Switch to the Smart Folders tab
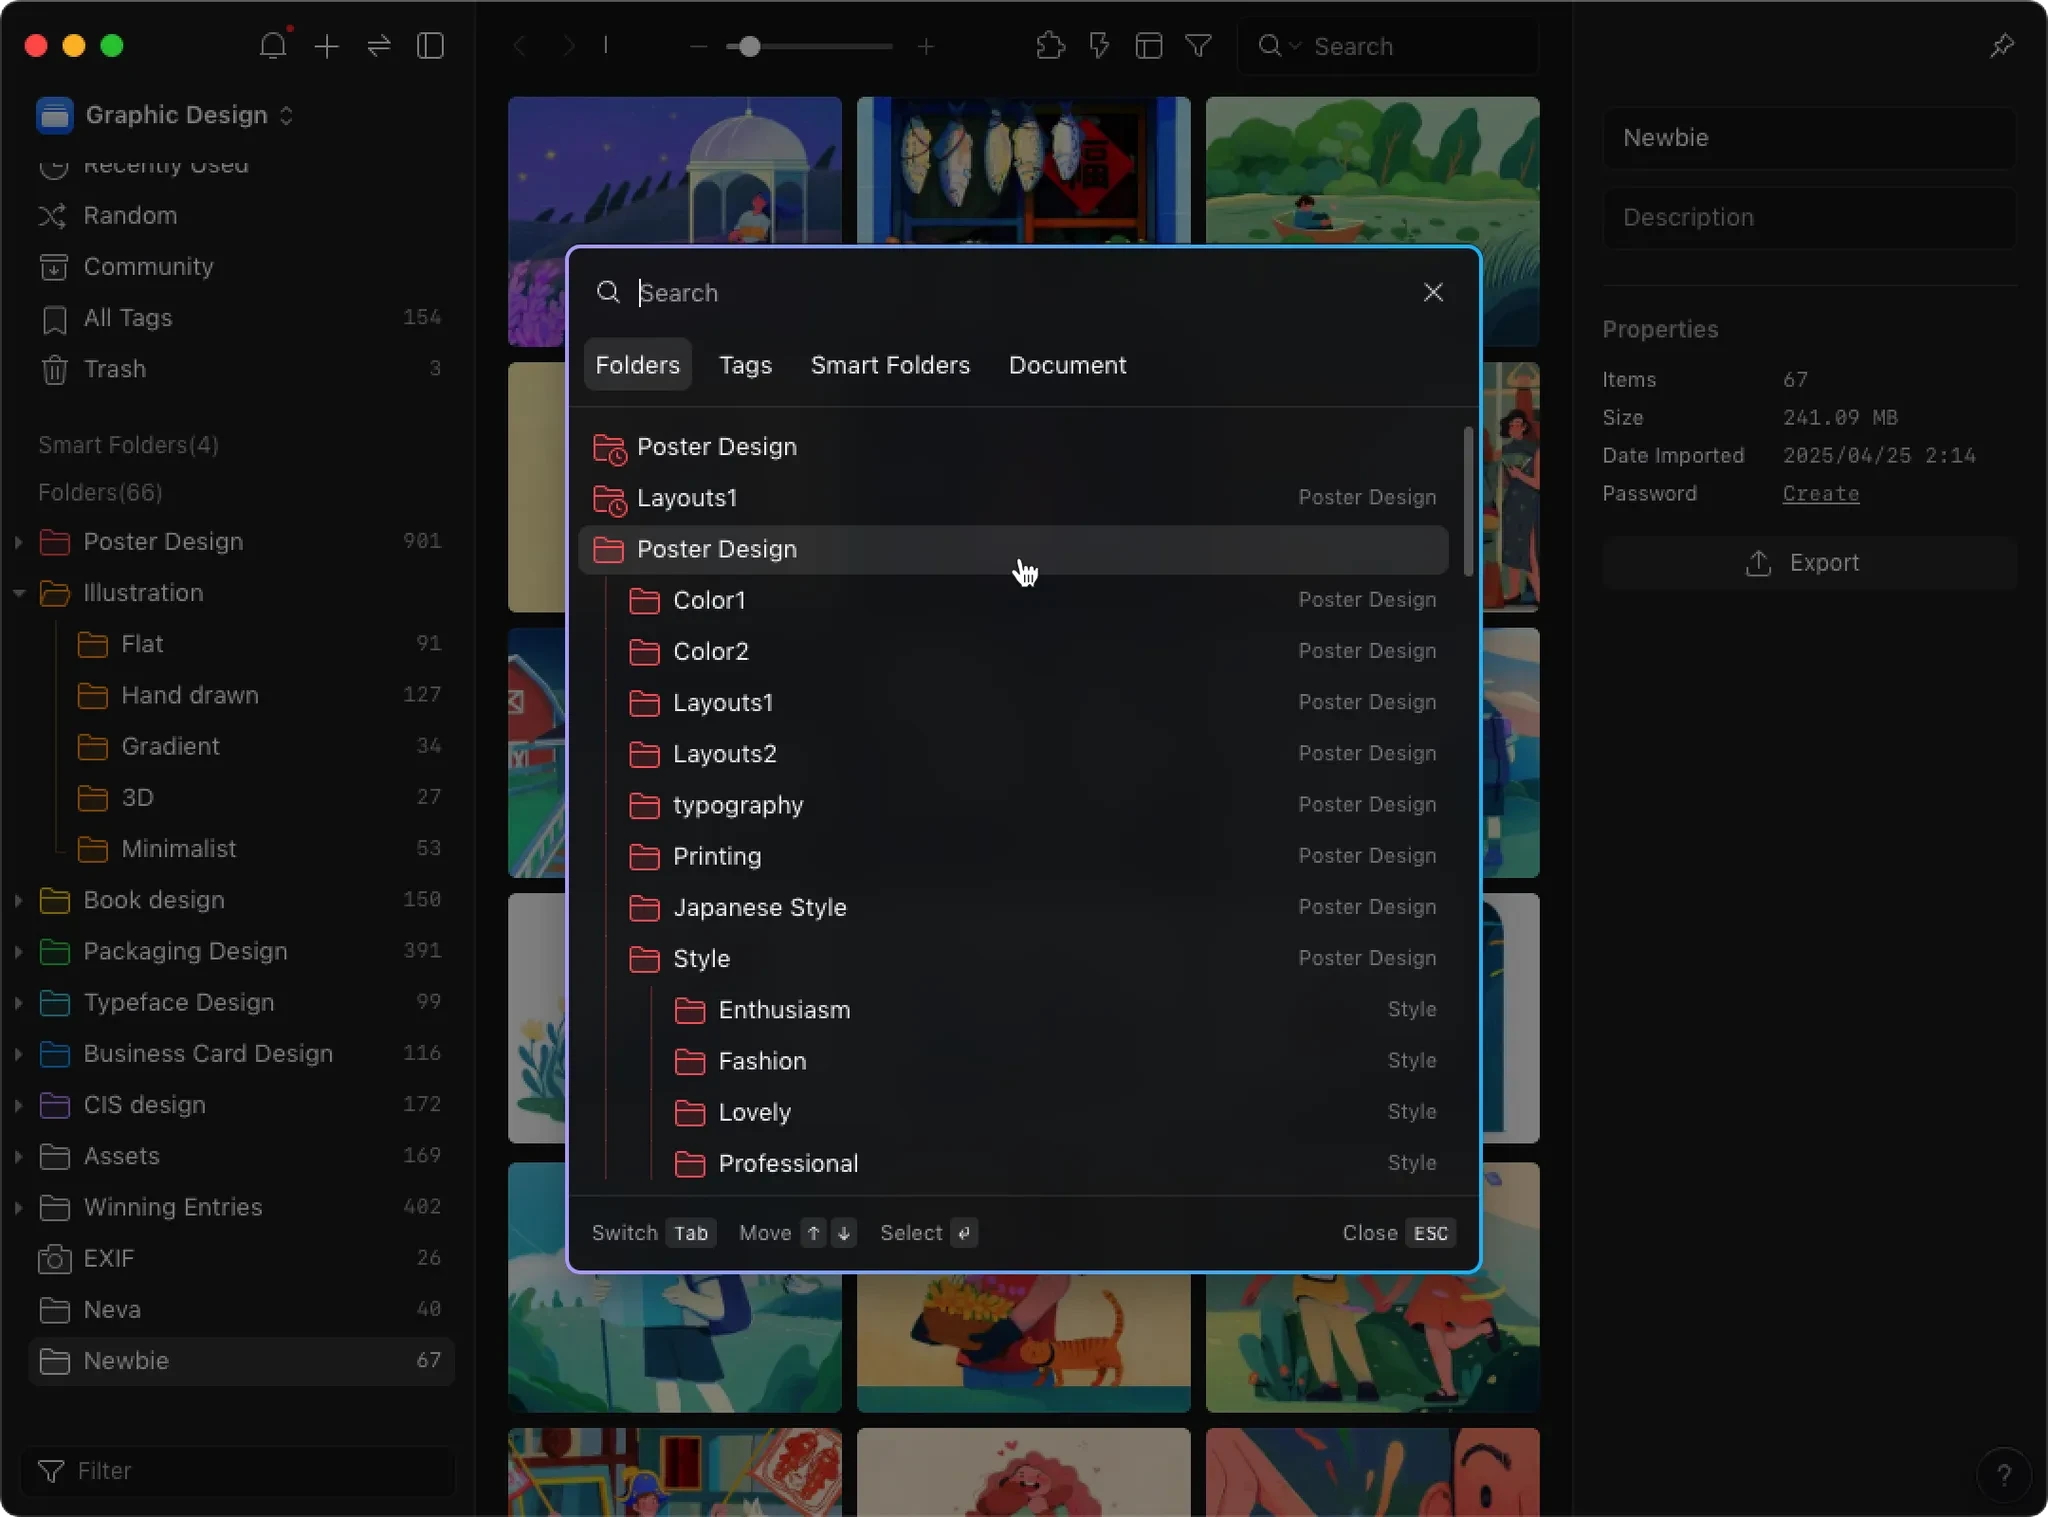This screenshot has width=2048, height=1517. pos(890,365)
